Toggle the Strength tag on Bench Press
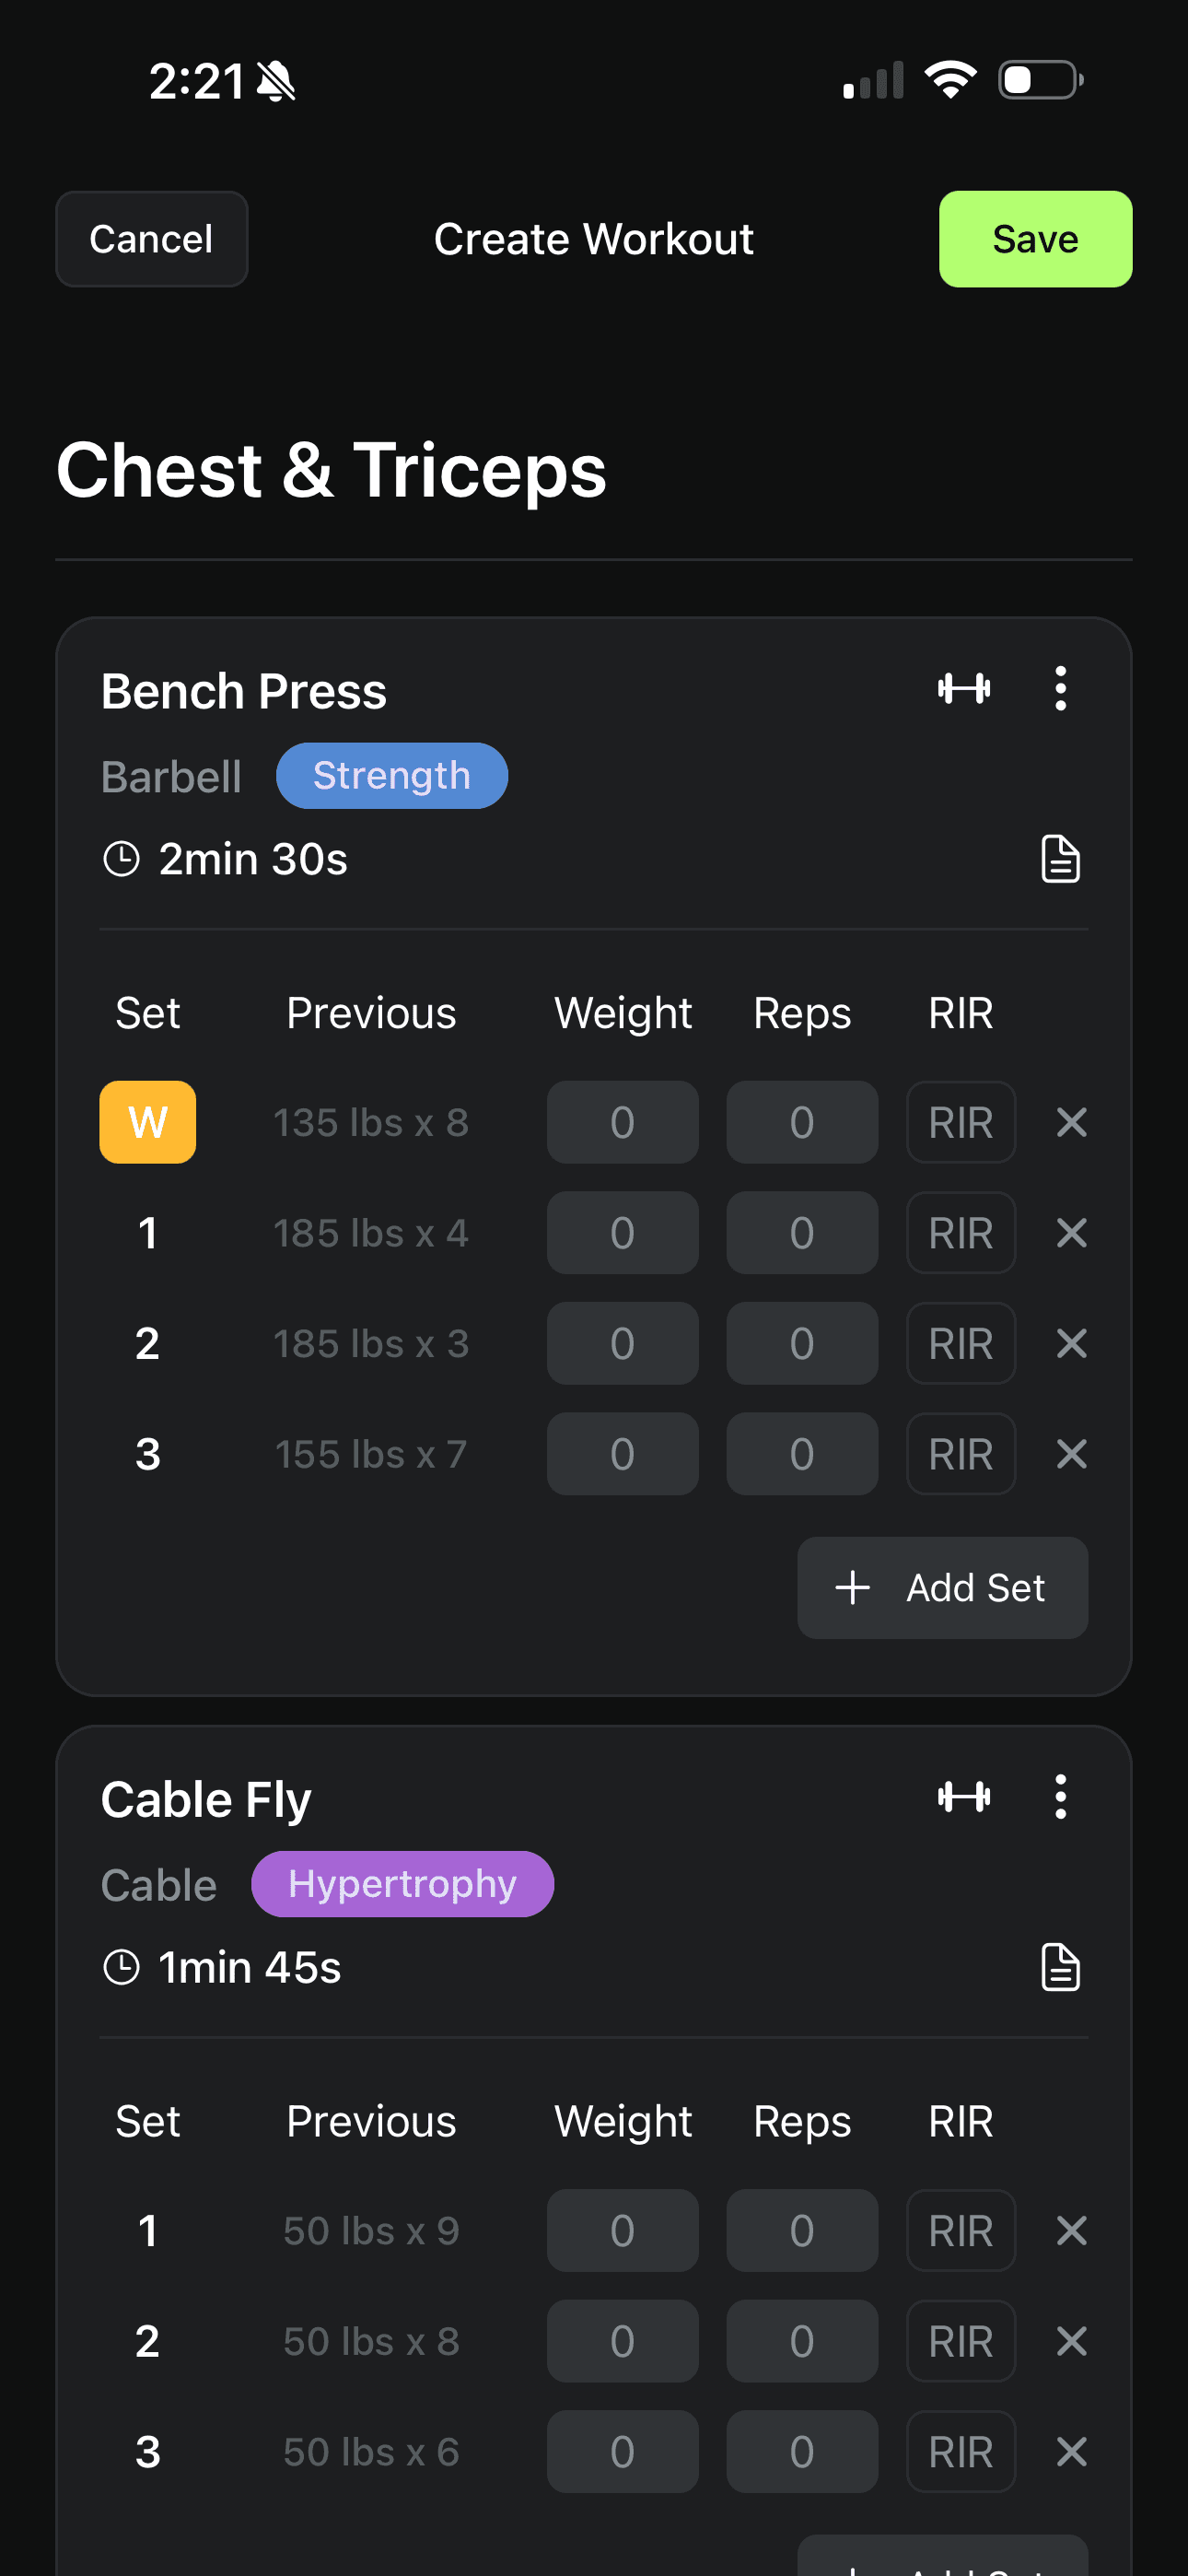 click(x=391, y=775)
